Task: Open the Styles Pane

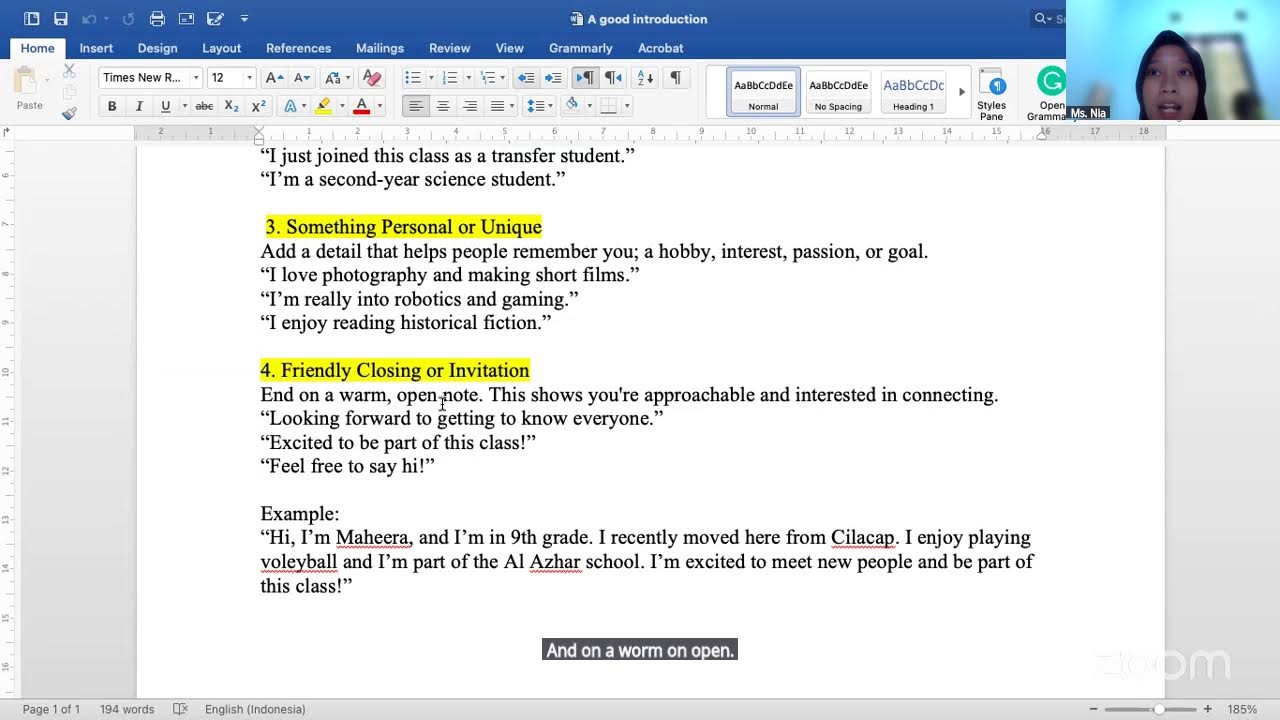Action: coord(991,95)
